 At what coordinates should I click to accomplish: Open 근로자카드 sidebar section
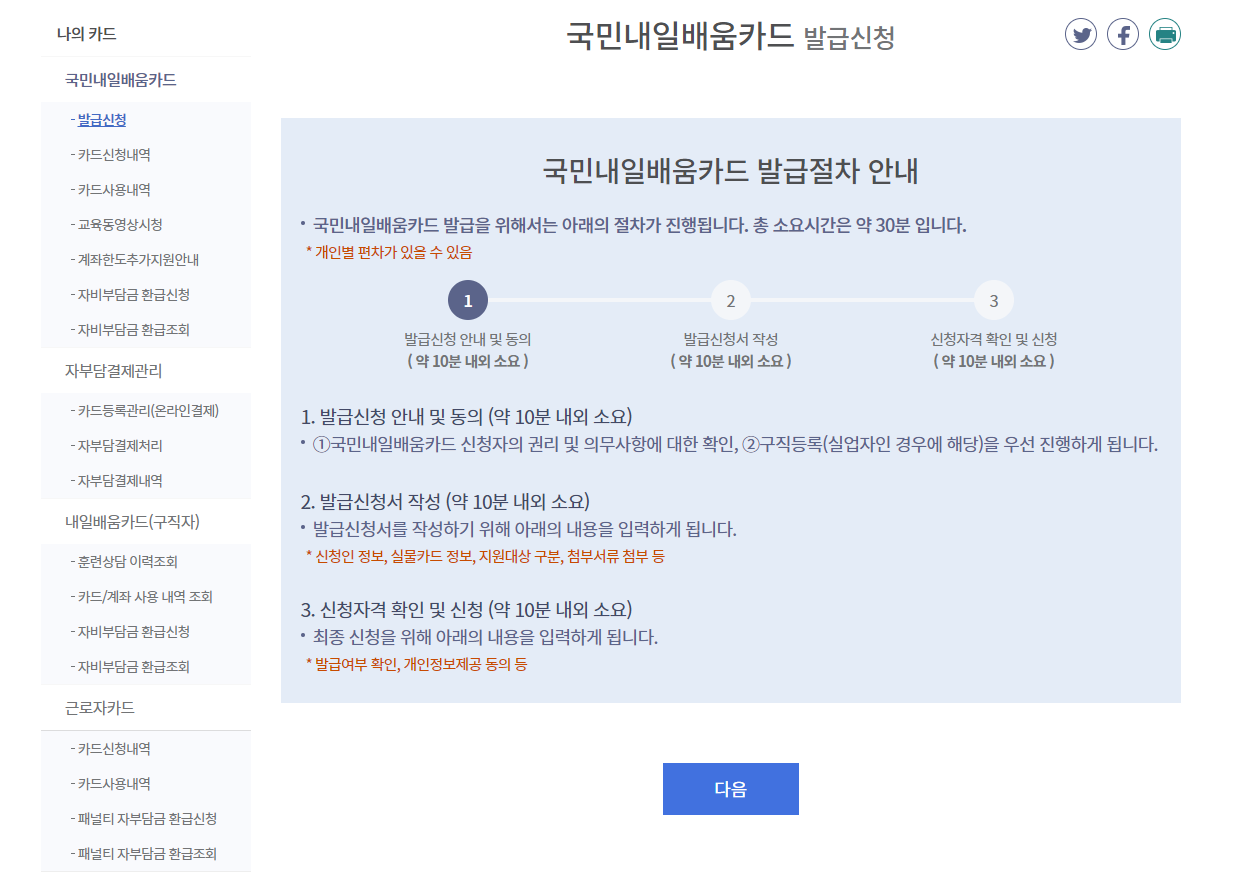click(x=100, y=708)
